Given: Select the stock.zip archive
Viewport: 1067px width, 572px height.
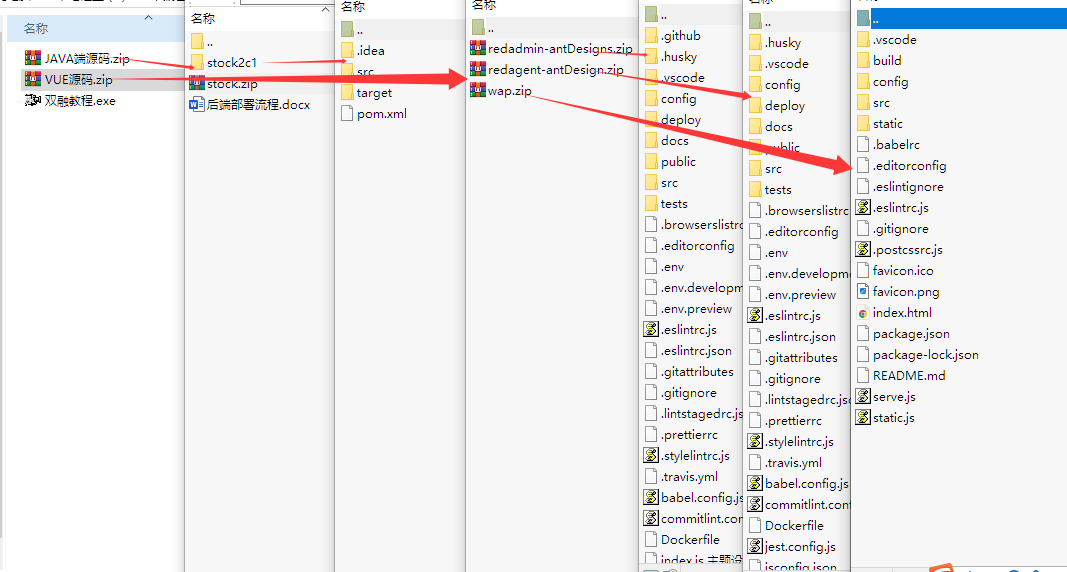Looking at the screenshot, I should (224, 84).
